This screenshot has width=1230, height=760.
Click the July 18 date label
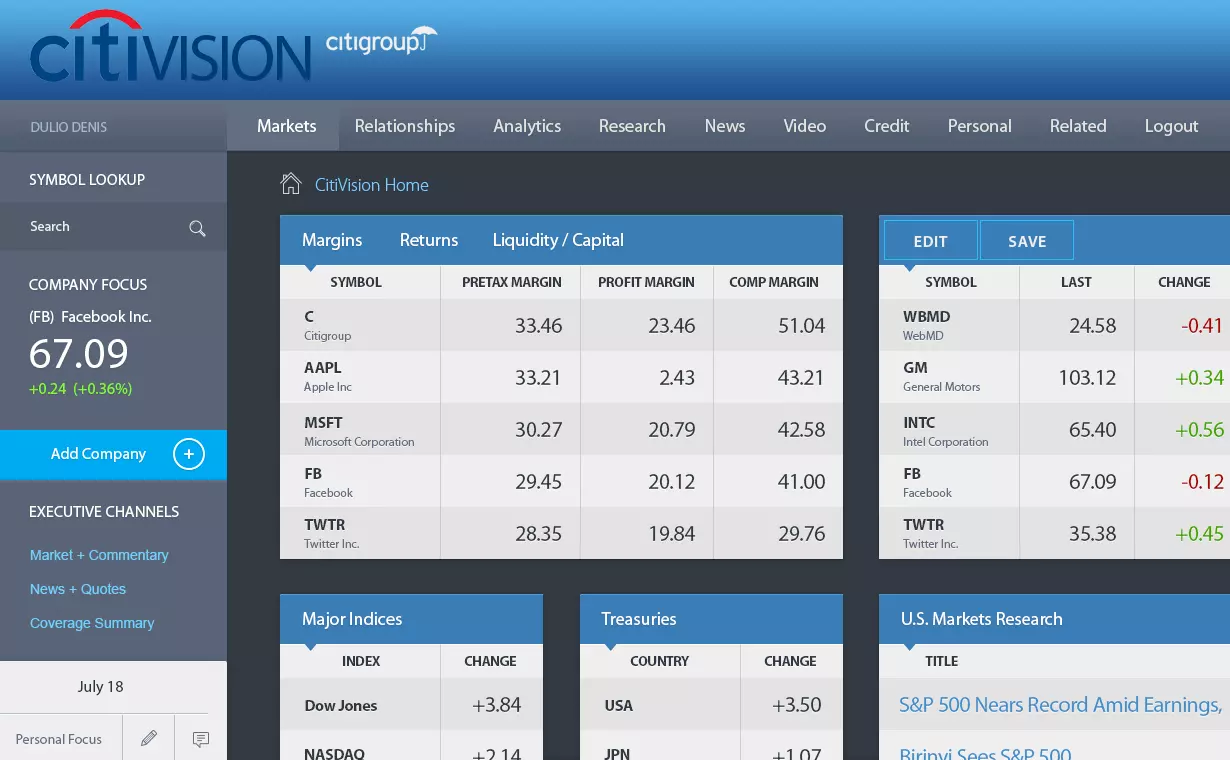(100, 687)
